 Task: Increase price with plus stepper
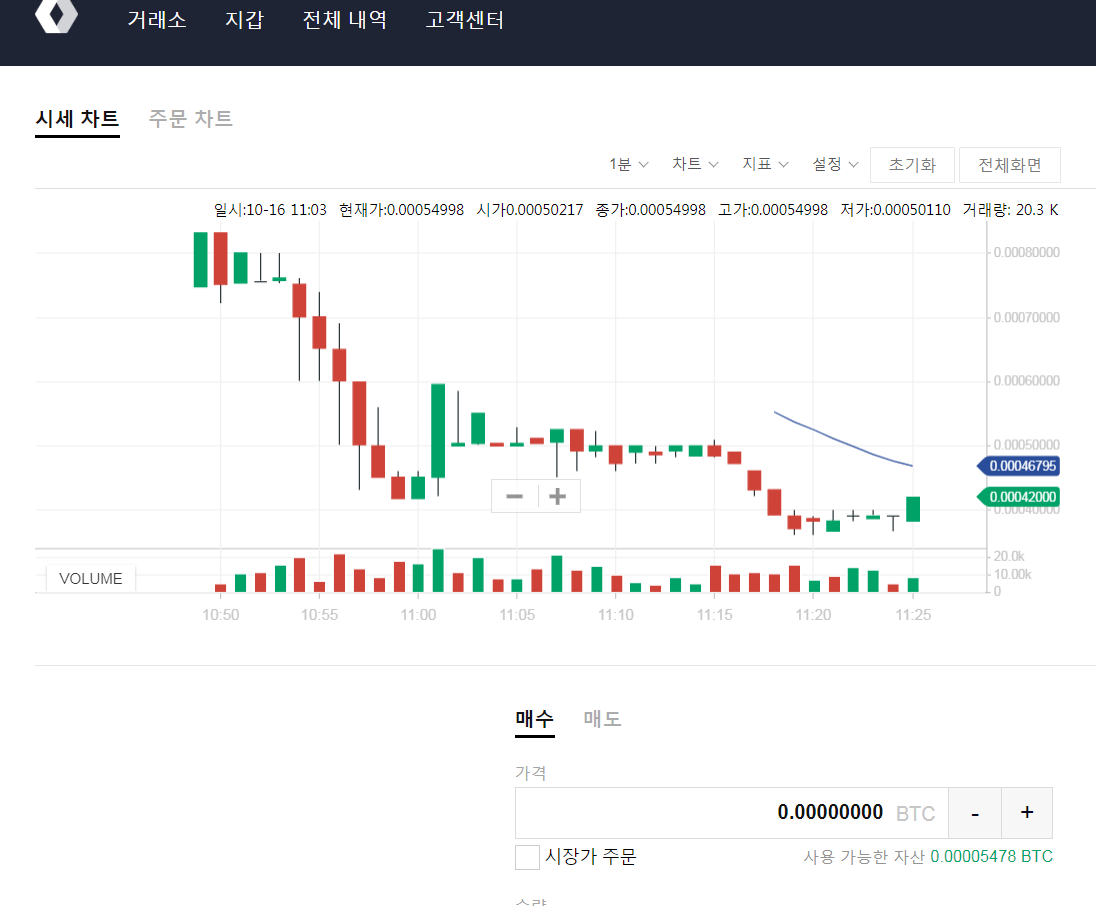(x=1027, y=813)
